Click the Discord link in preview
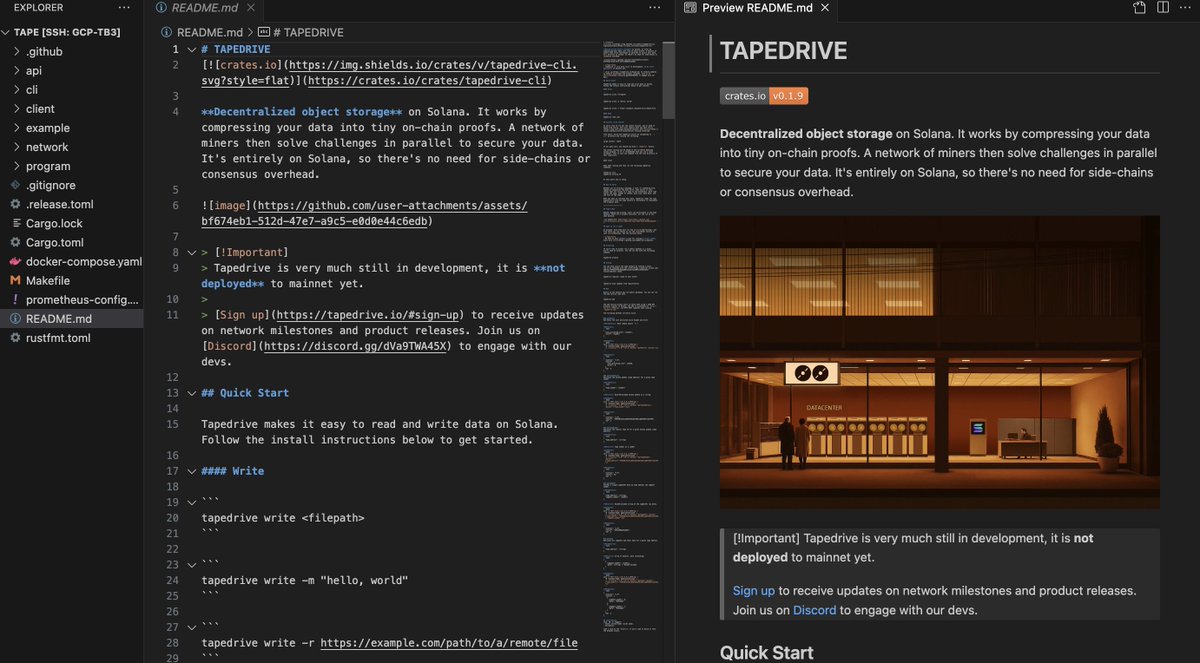The width and height of the screenshot is (1200, 663). (x=814, y=609)
